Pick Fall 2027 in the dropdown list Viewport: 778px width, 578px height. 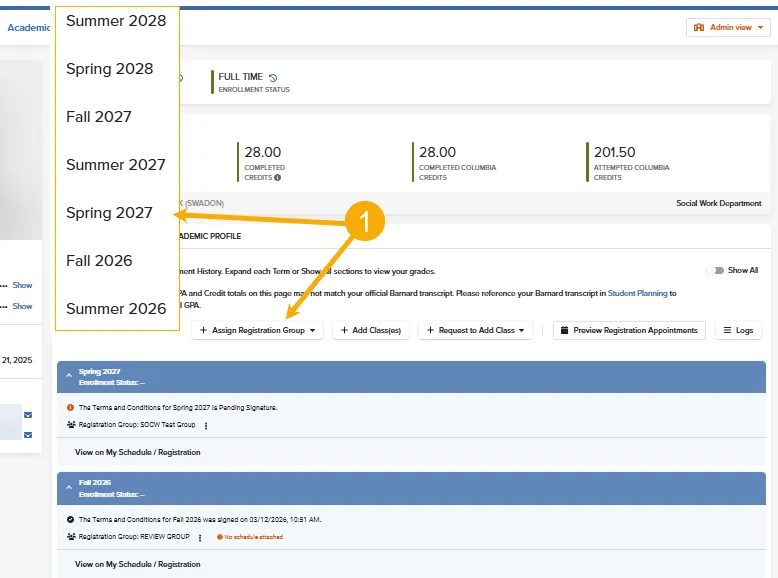99,117
